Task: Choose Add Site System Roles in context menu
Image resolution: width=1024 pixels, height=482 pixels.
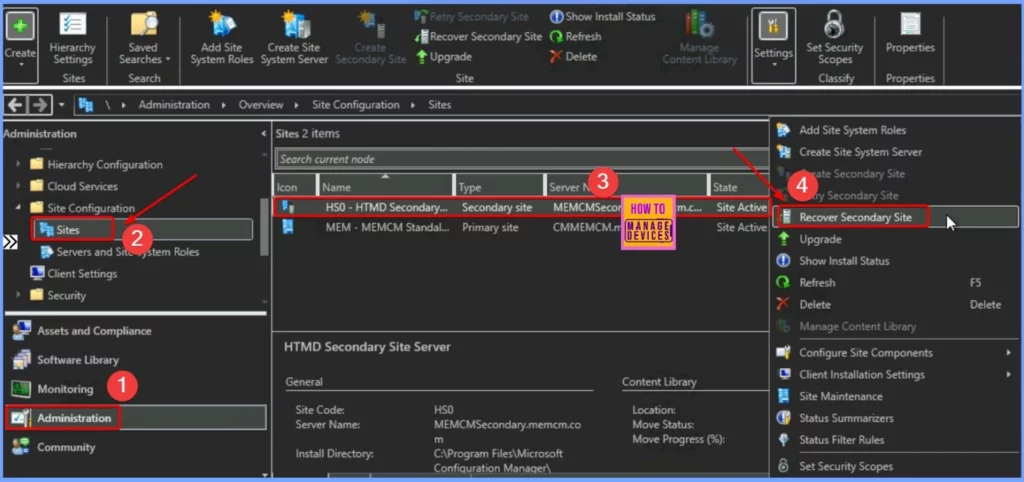Action: tap(894, 131)
